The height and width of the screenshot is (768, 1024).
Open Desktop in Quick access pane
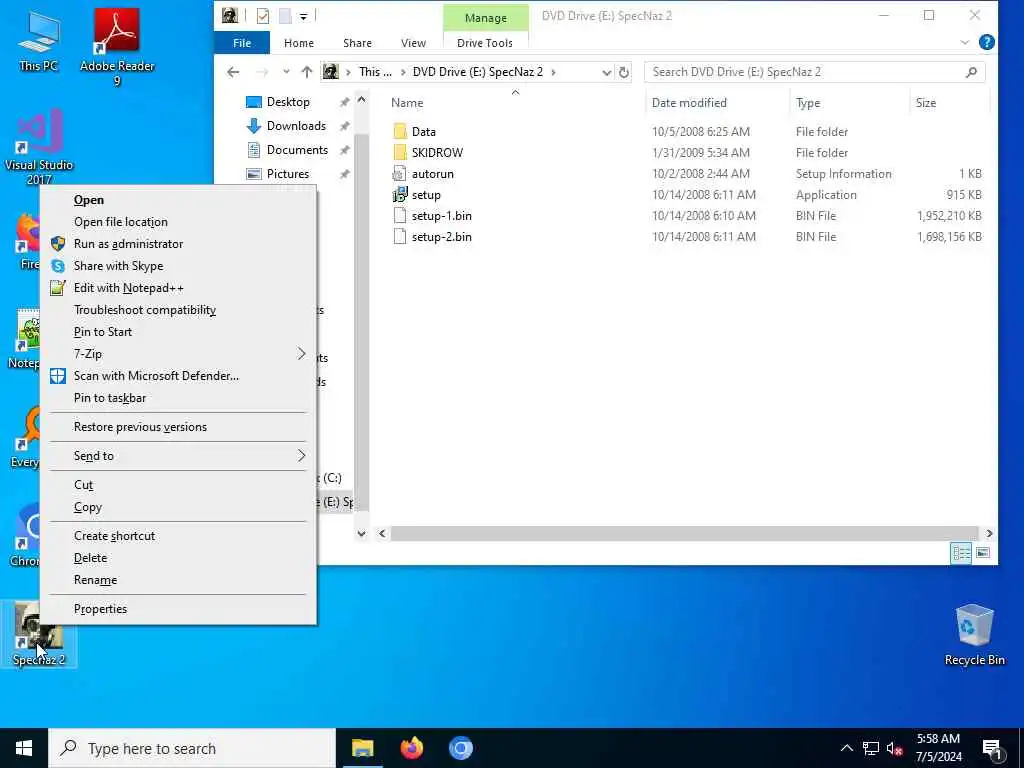click(287, 102)
